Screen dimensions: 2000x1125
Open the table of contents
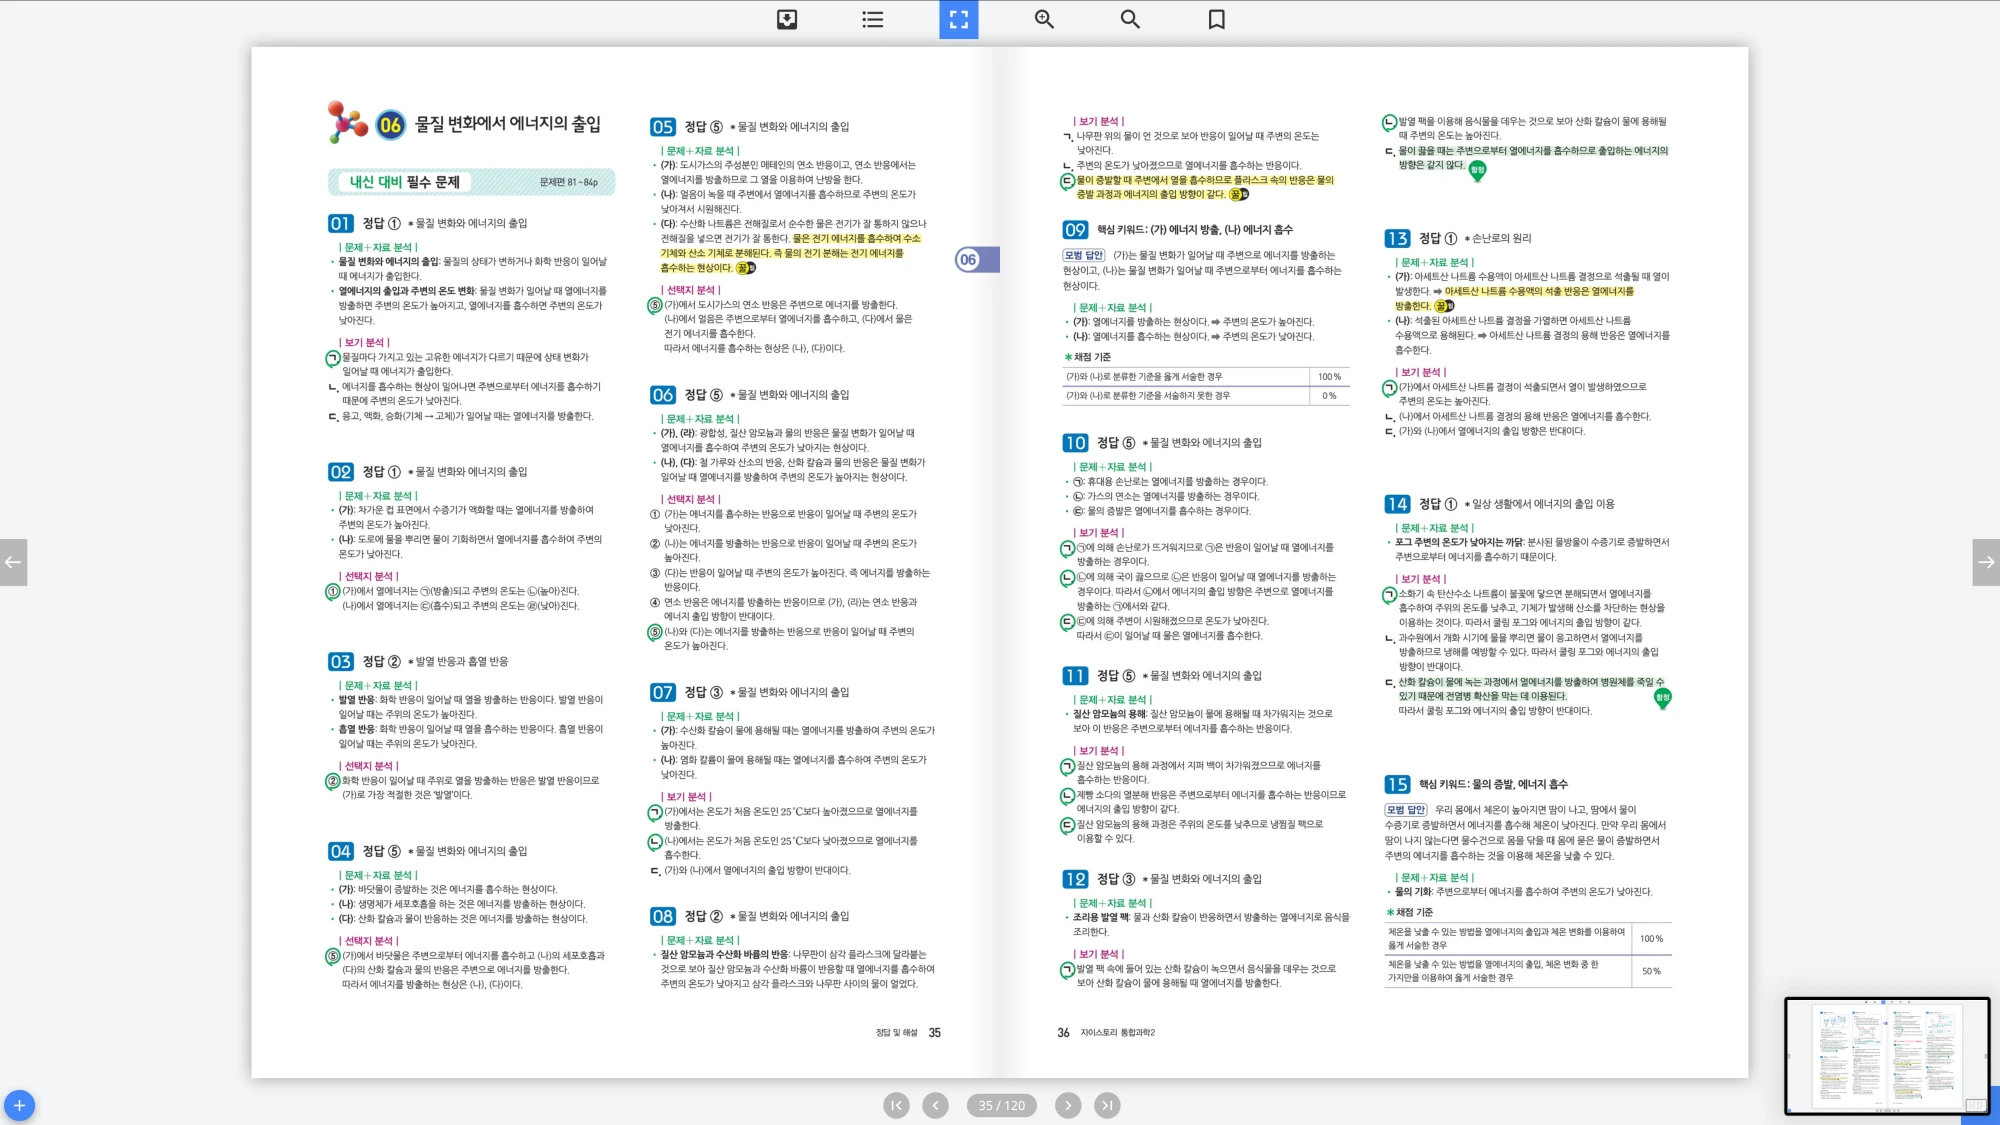[x=871, y=19]
